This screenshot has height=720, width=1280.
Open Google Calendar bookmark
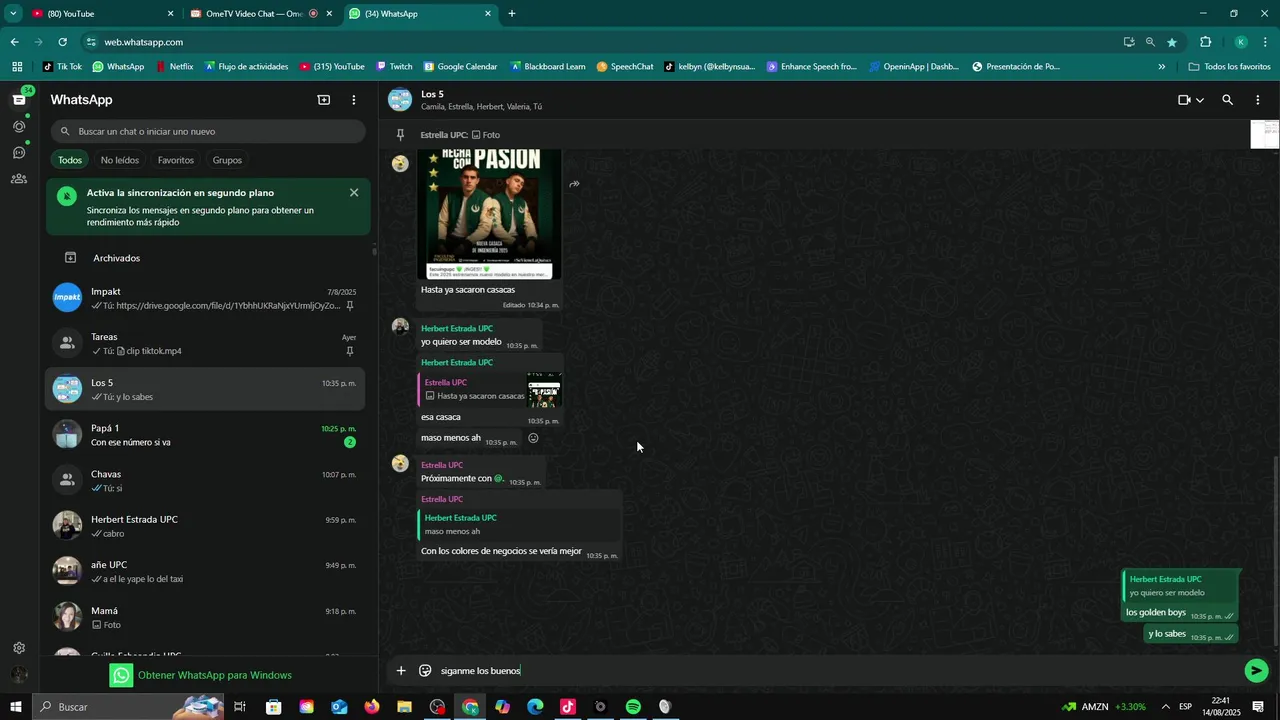[460, 67]
